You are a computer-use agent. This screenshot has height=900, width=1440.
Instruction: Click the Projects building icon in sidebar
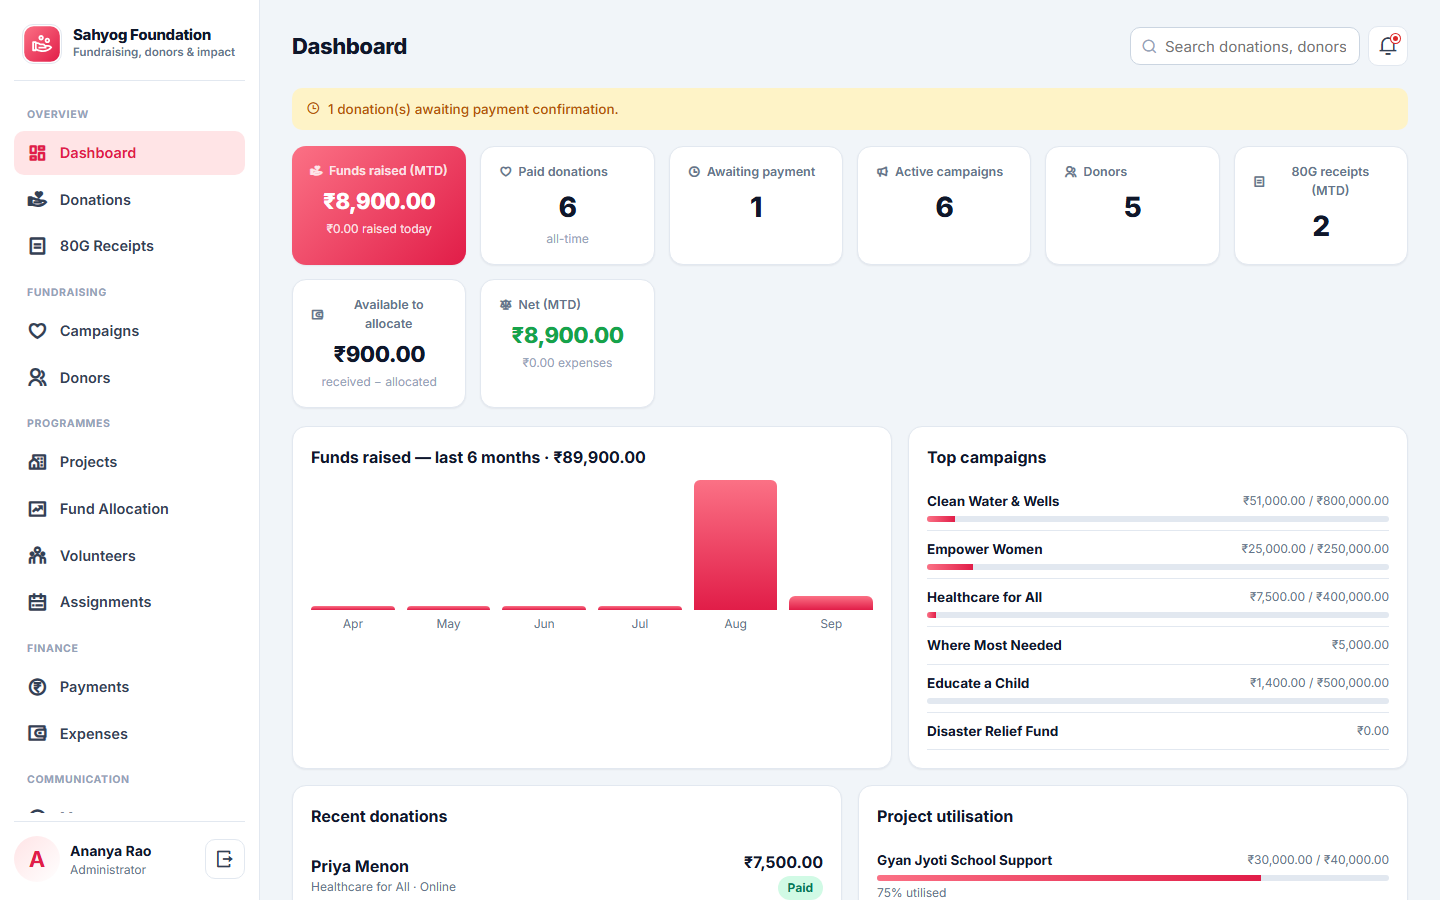pyautogui.click(x=37, y=462)
